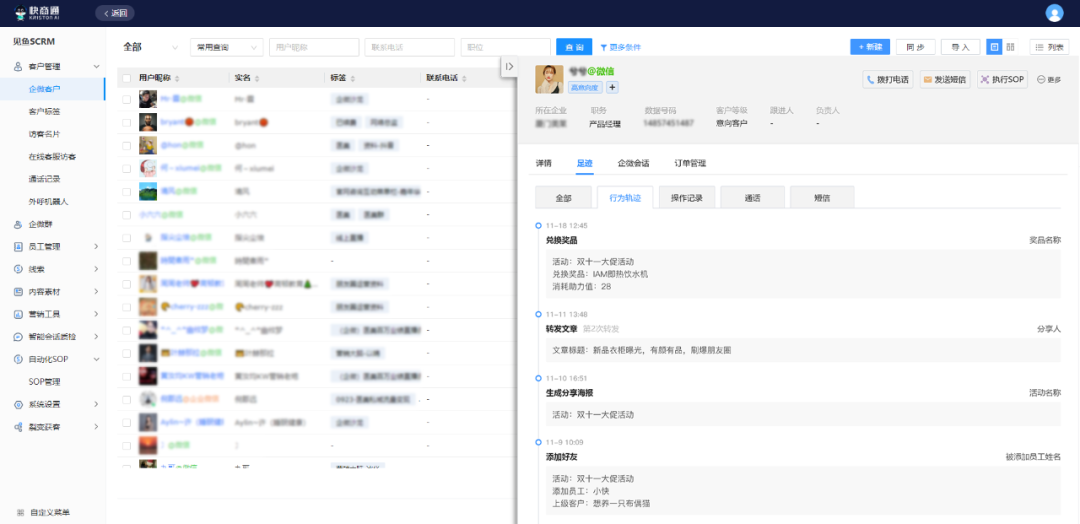This screenshot has height=524, width=1080.
Task: Run 执行SOP for this customer
Action: coord(1002,79)
